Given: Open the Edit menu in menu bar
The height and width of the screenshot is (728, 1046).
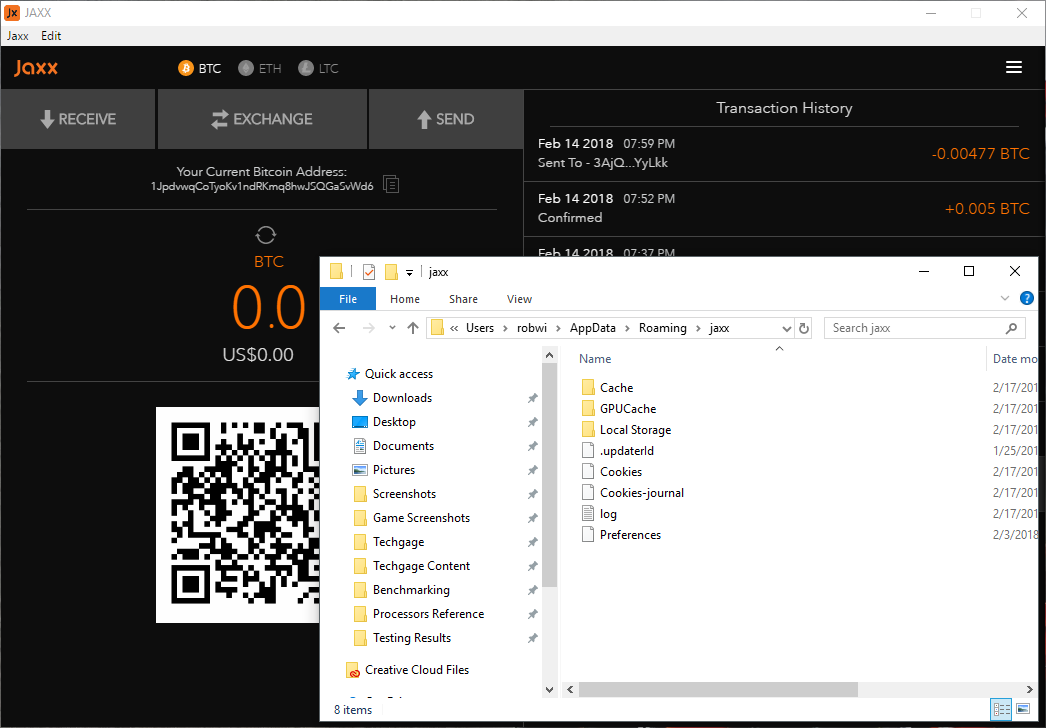Looking at the screenshot, I should tap(51, 36).
